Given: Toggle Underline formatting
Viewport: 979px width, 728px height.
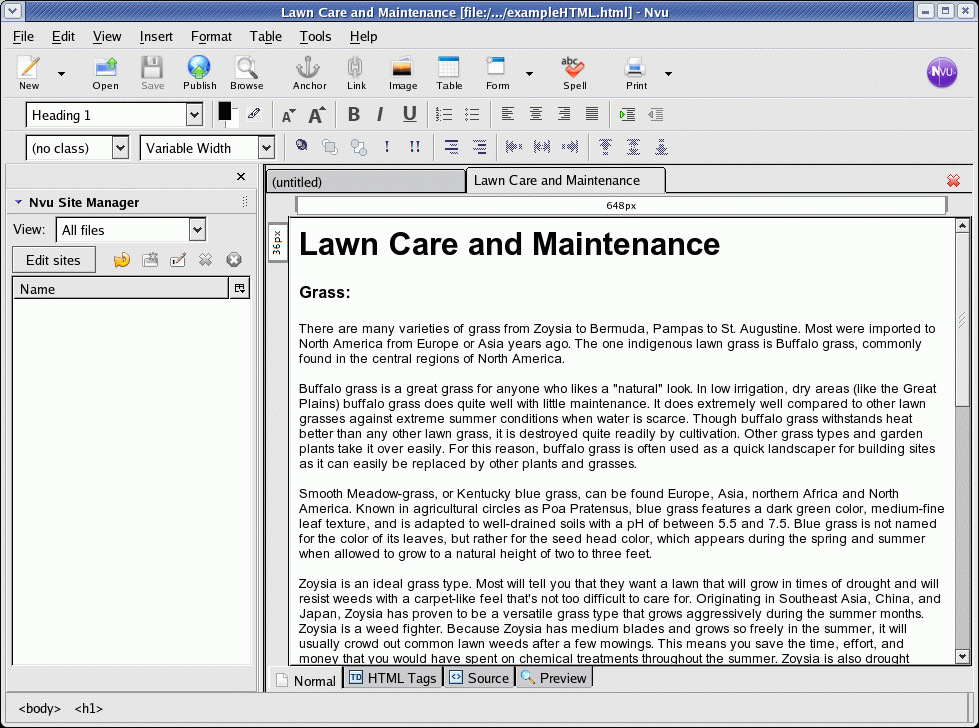Looking at the screenshot, I should point(409,115).
